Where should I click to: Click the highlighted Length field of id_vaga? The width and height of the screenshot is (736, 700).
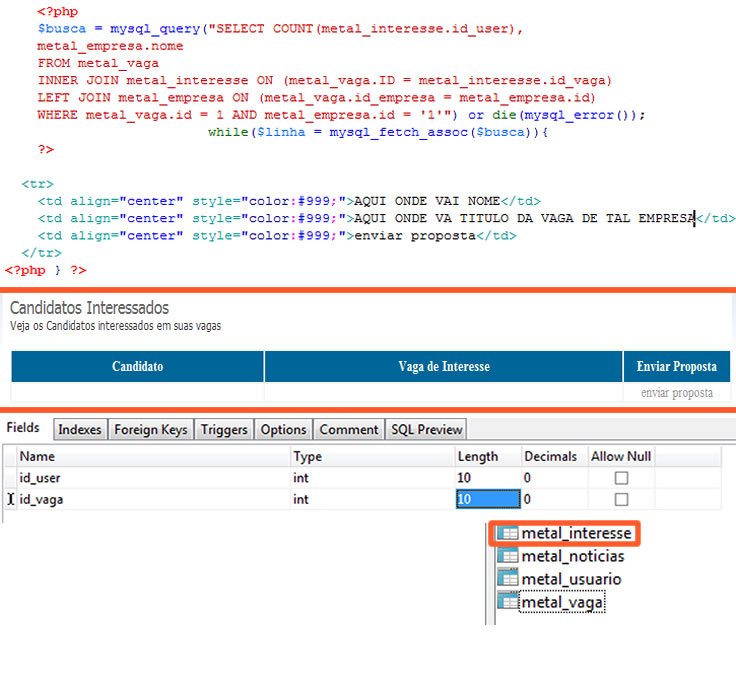487,499
